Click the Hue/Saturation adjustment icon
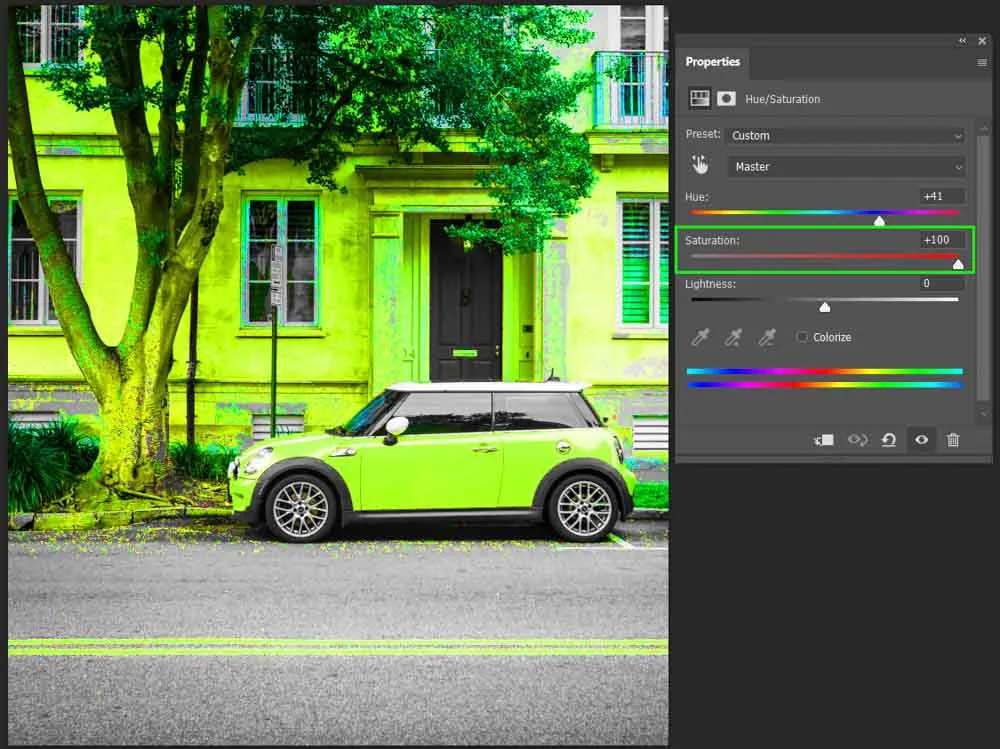1000x749 pixels. pyautogui.click(x=700, y=98)
